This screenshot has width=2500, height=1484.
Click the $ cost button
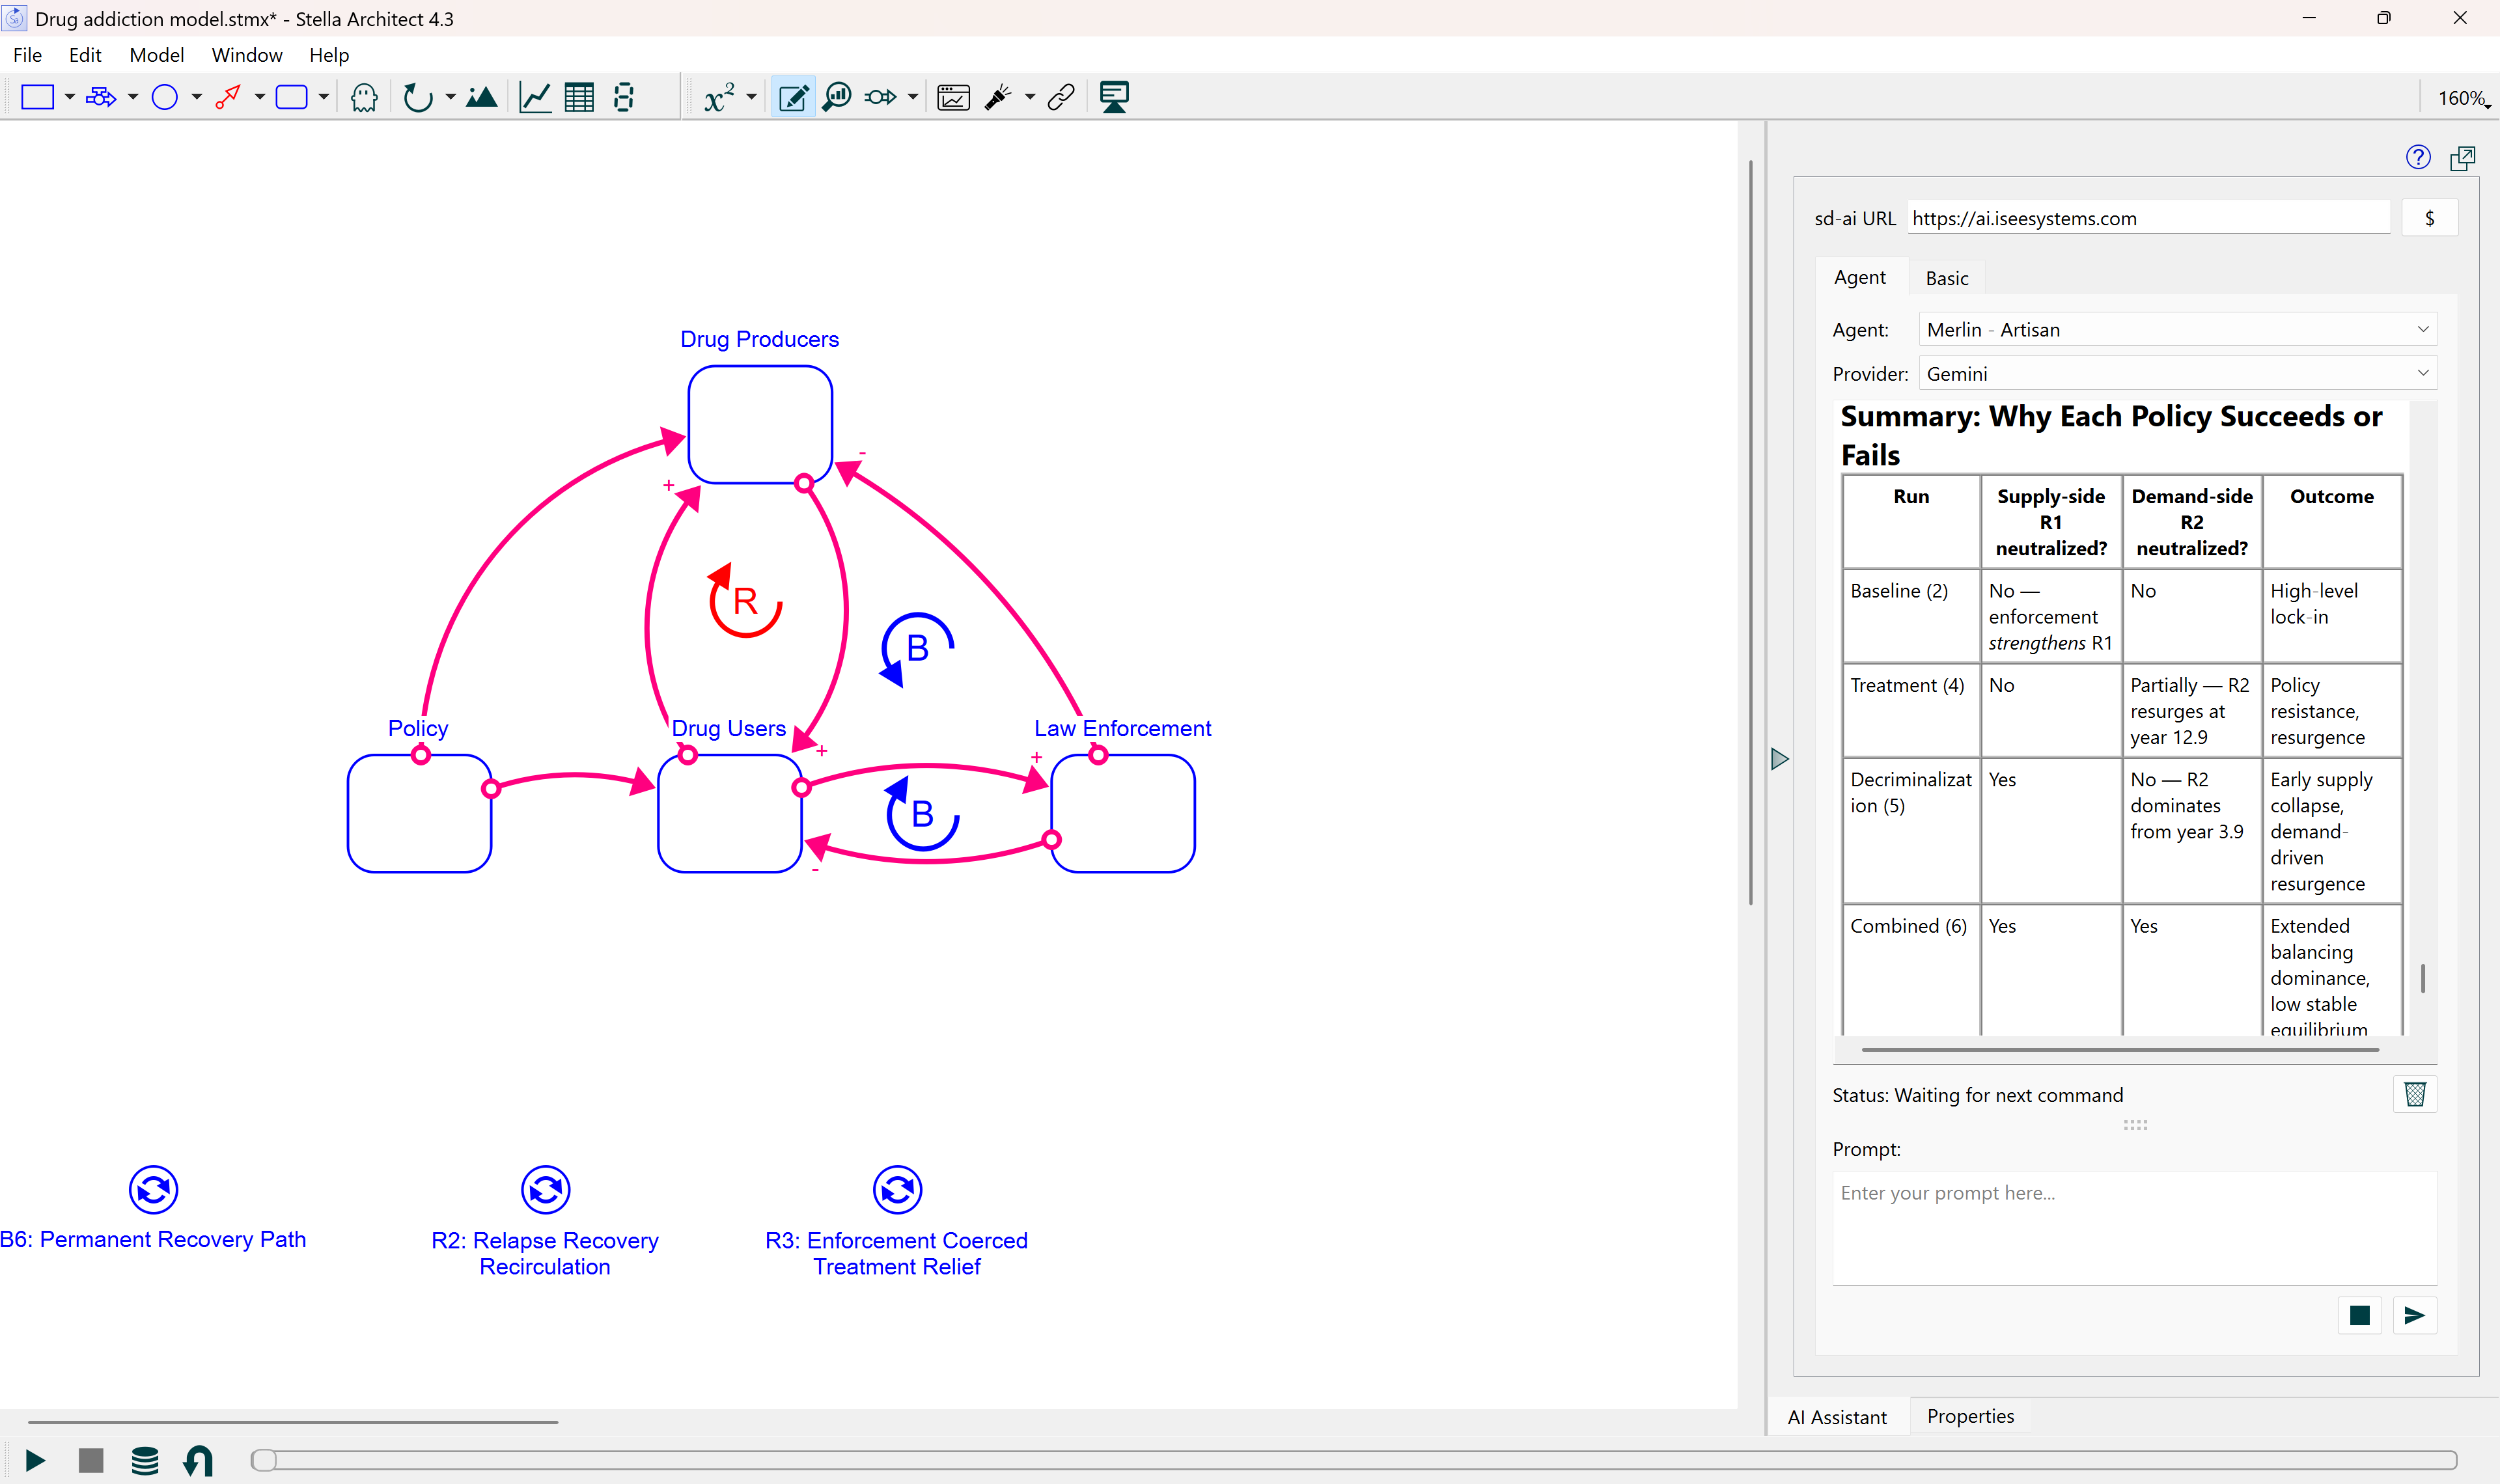click(2430, 218)
